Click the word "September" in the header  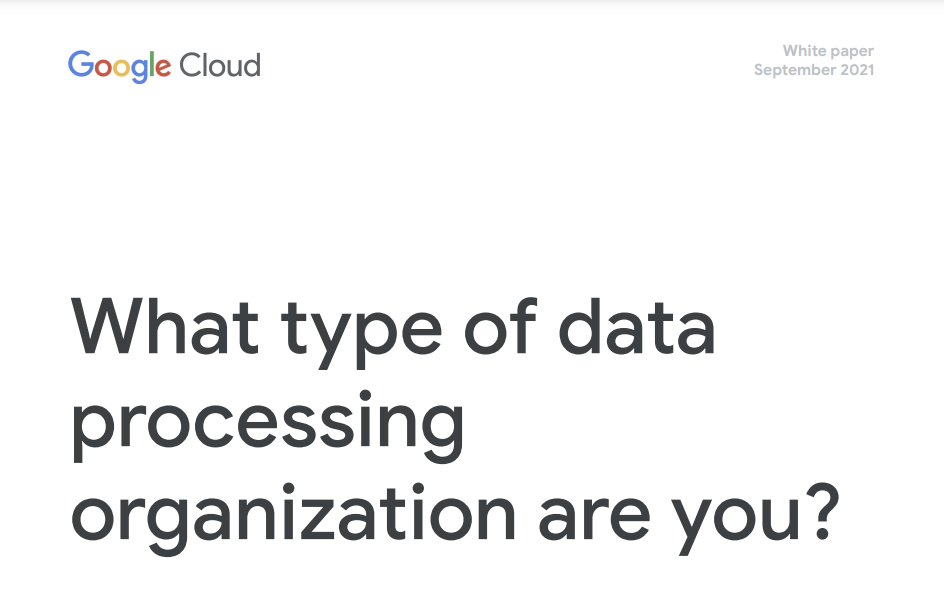(x=796, y=70)
